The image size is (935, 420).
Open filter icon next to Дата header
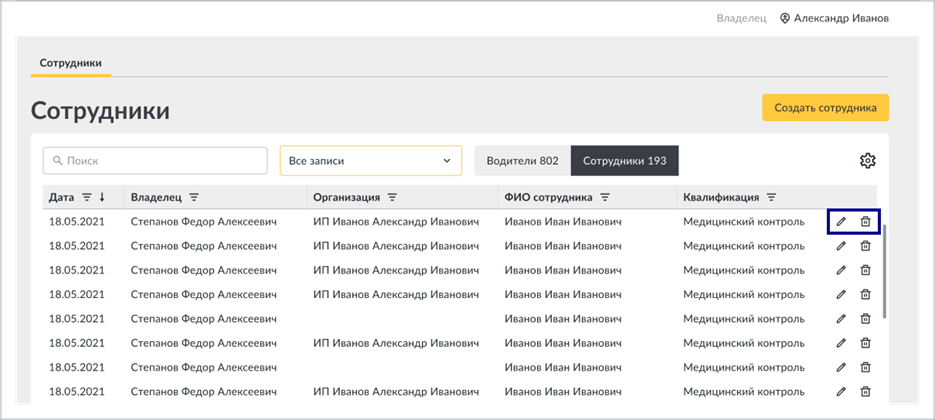pyautogui.click(x=87, y=197)
